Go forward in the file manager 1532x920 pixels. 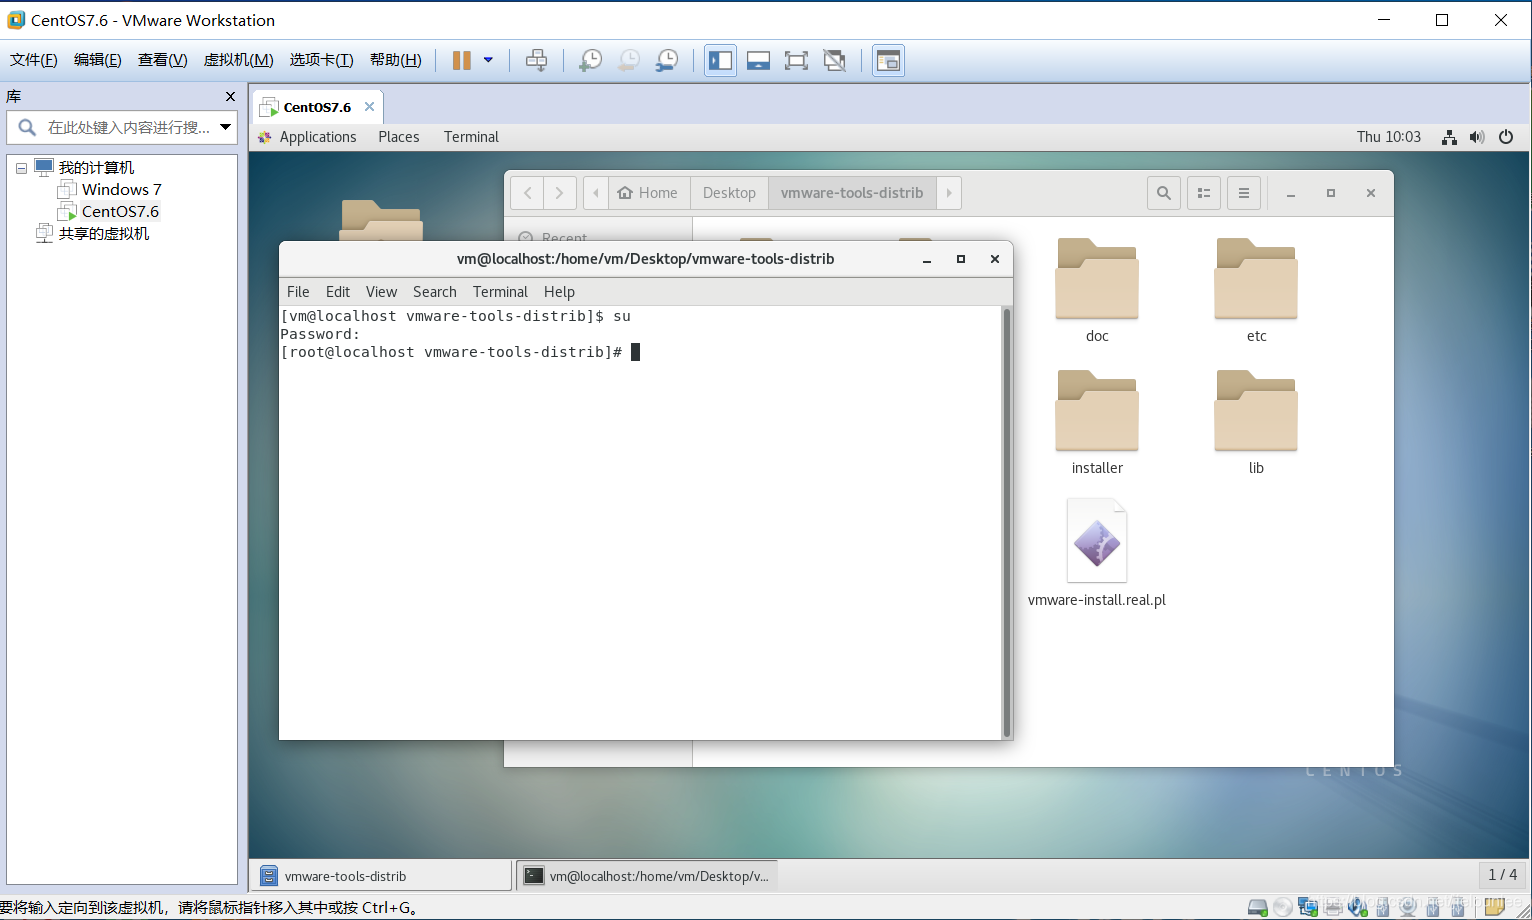tap(560, 193)
